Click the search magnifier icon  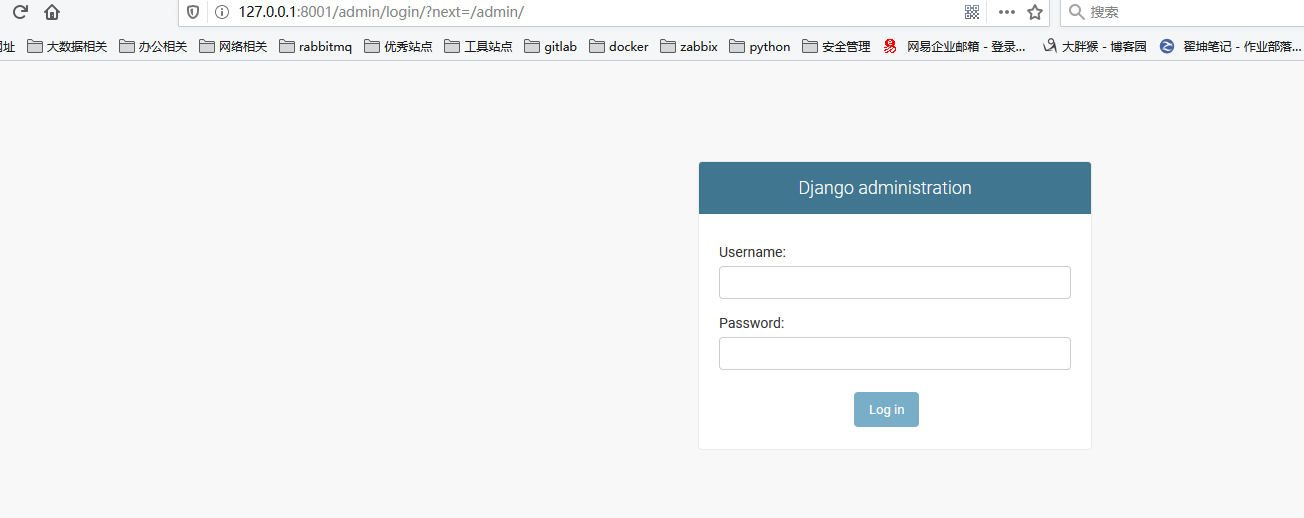(1077, 12)
